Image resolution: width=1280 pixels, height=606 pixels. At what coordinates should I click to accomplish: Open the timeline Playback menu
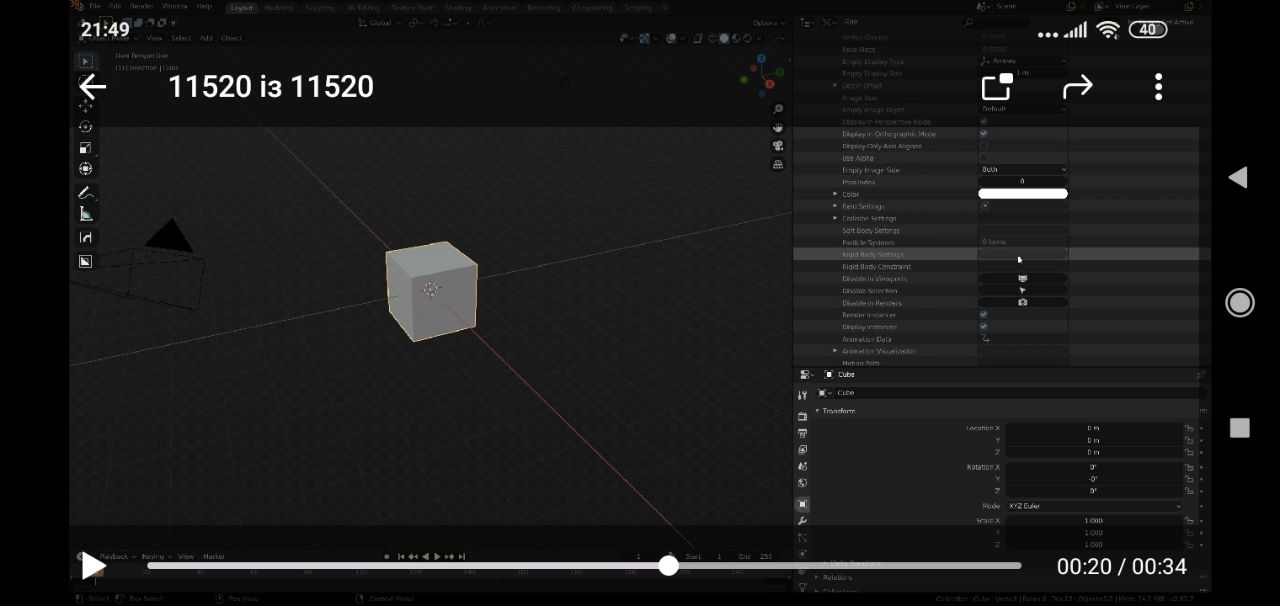tap(117, 556)
